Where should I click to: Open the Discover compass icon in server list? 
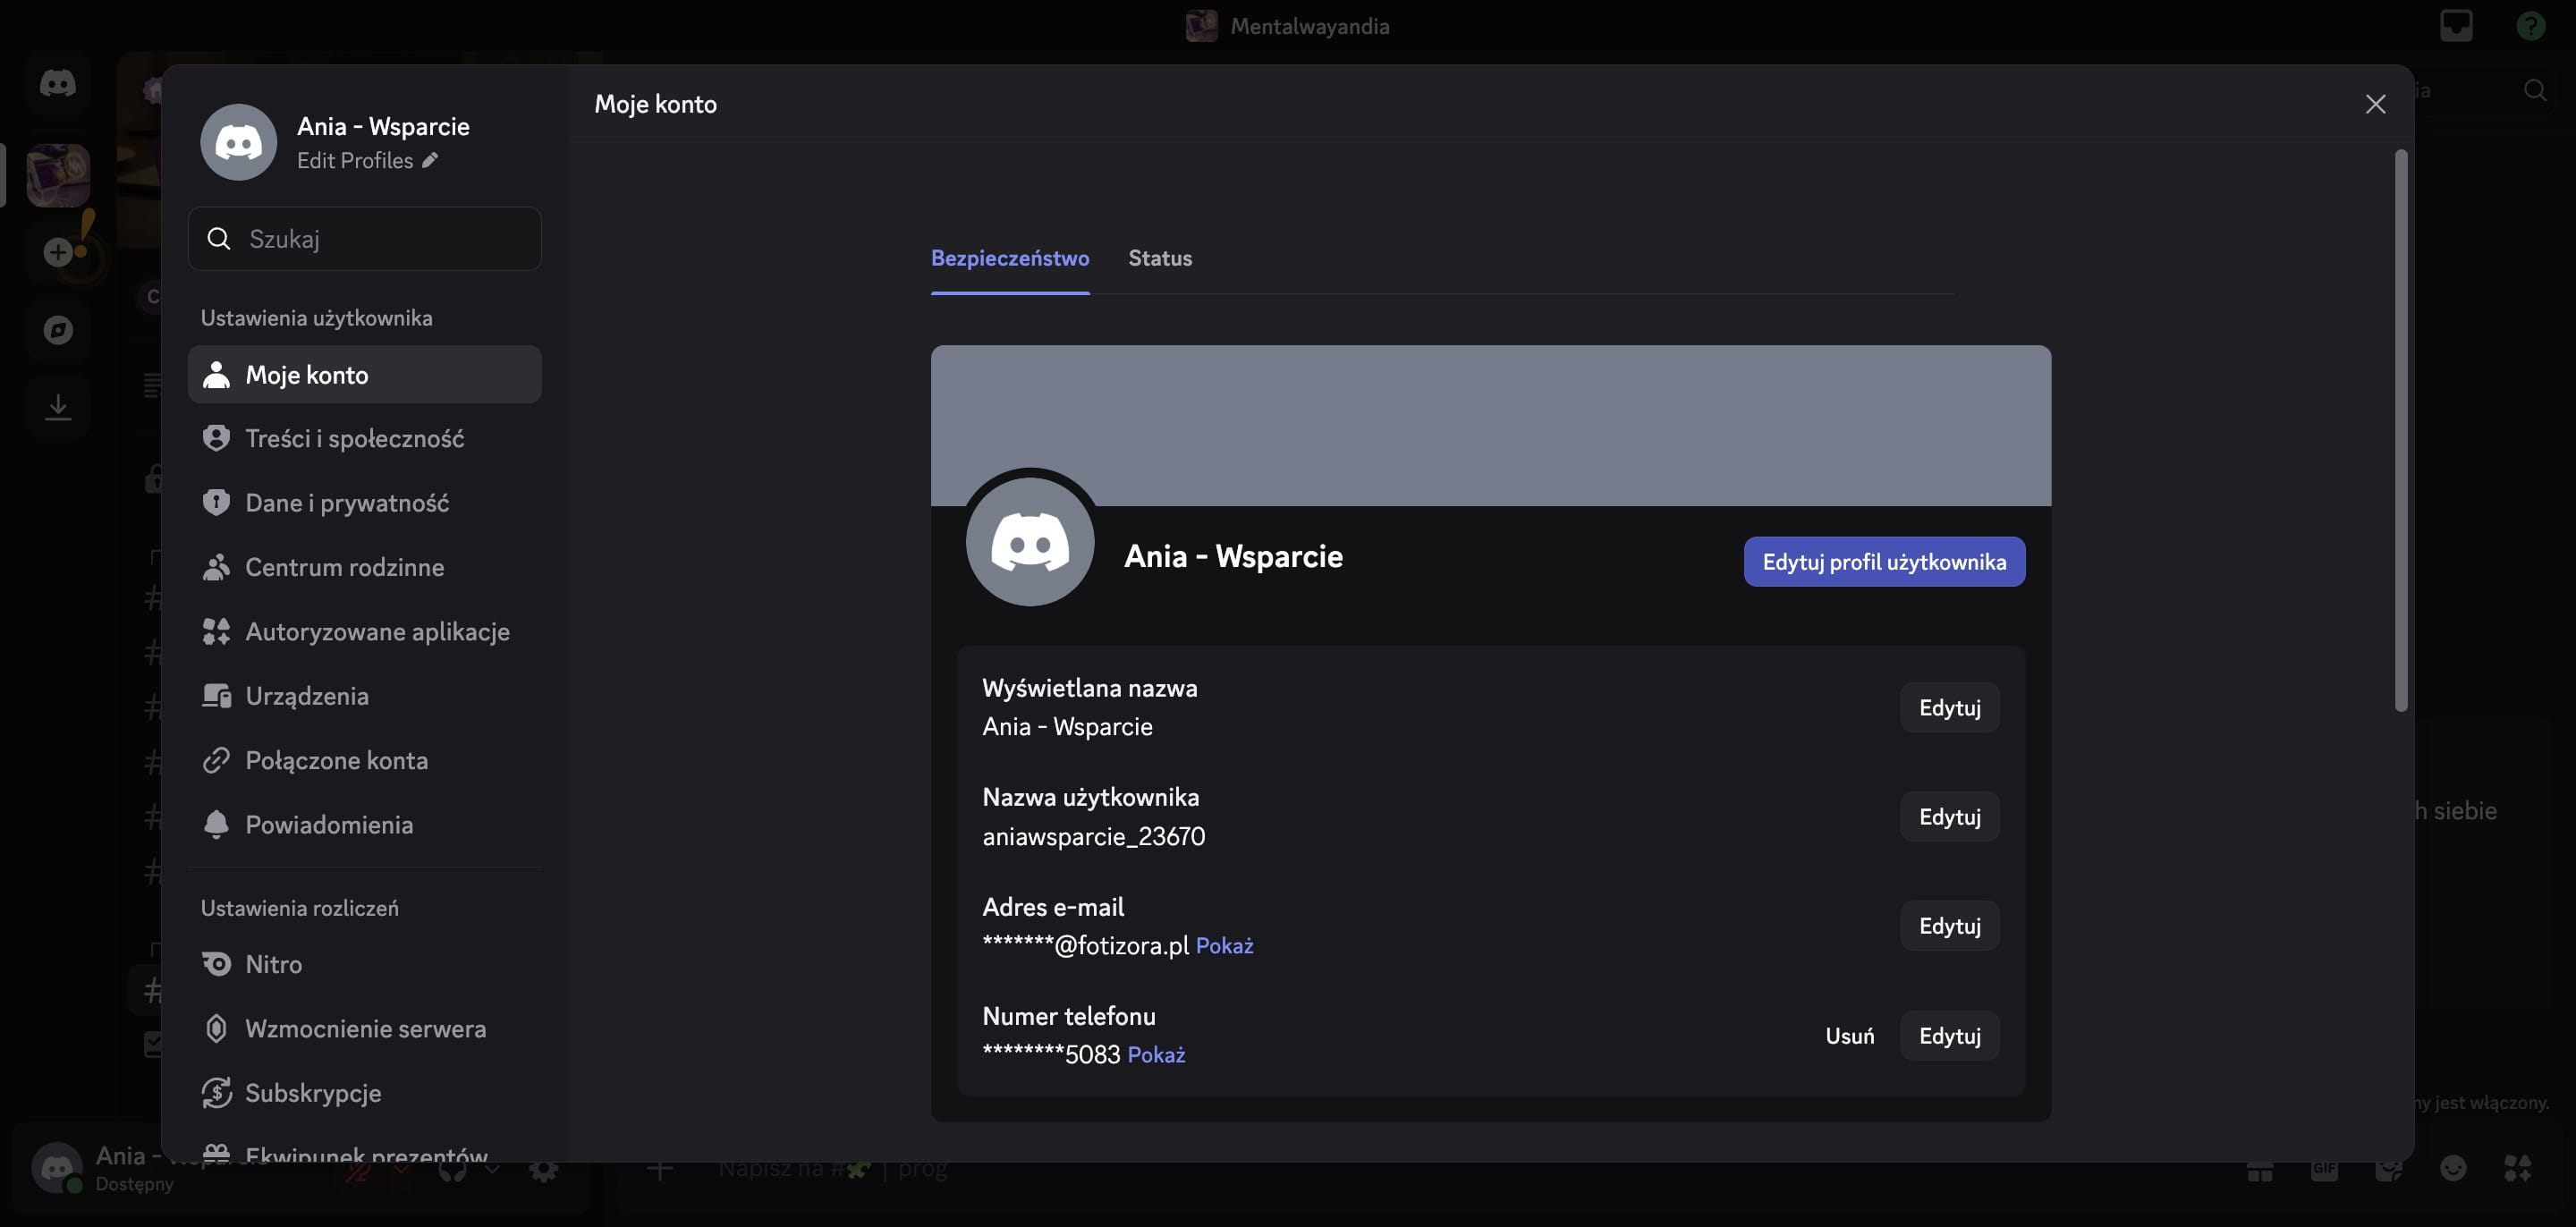58,329
